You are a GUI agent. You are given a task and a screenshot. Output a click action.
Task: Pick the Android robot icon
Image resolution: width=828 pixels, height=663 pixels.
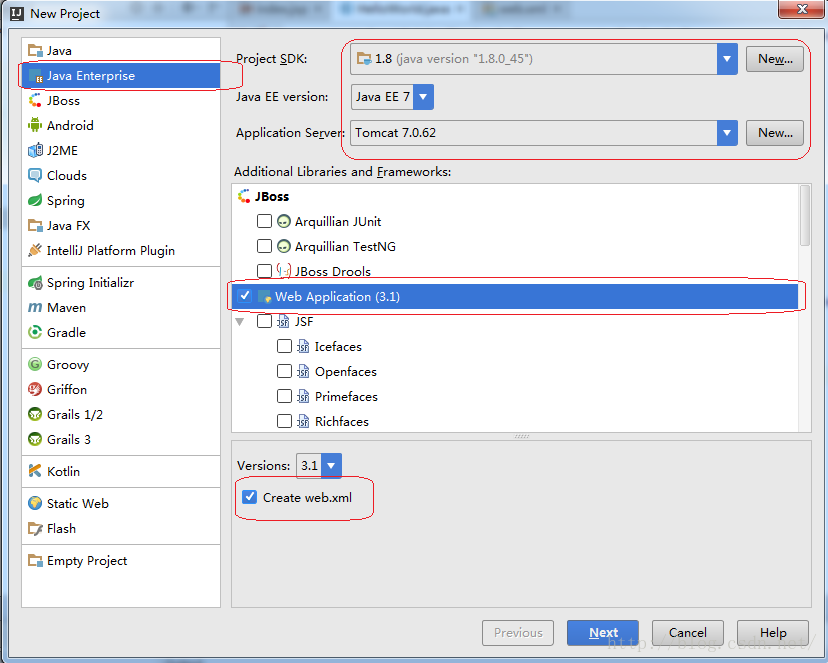35,125
